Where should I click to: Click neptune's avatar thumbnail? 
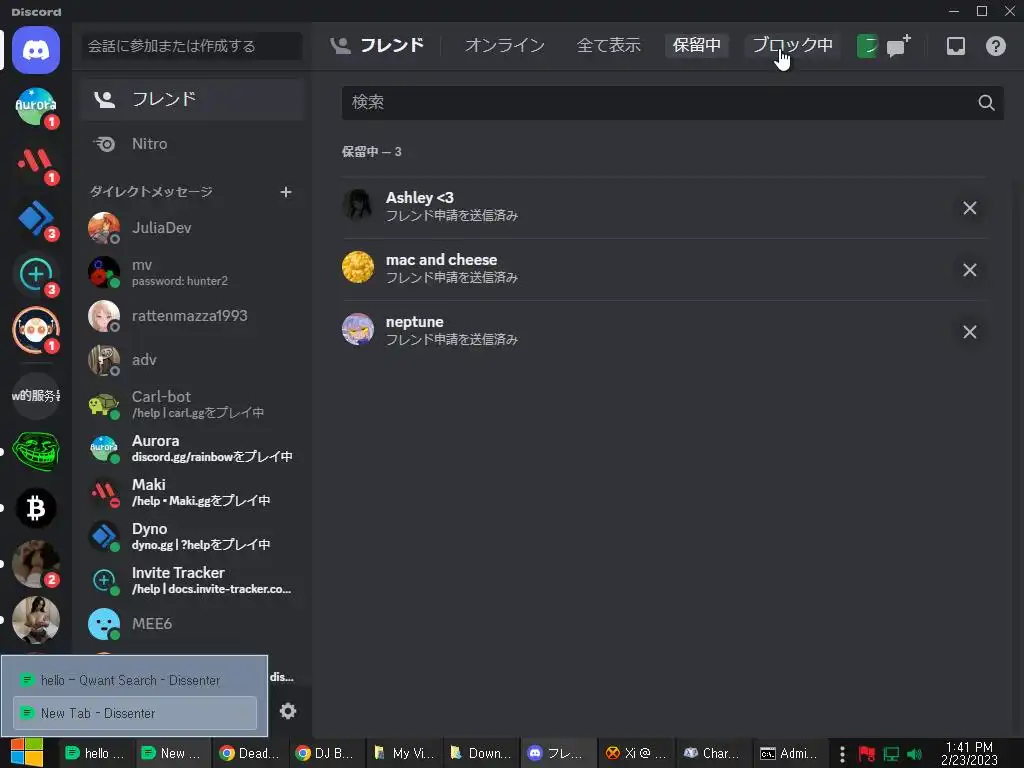(x=358, y=329)
